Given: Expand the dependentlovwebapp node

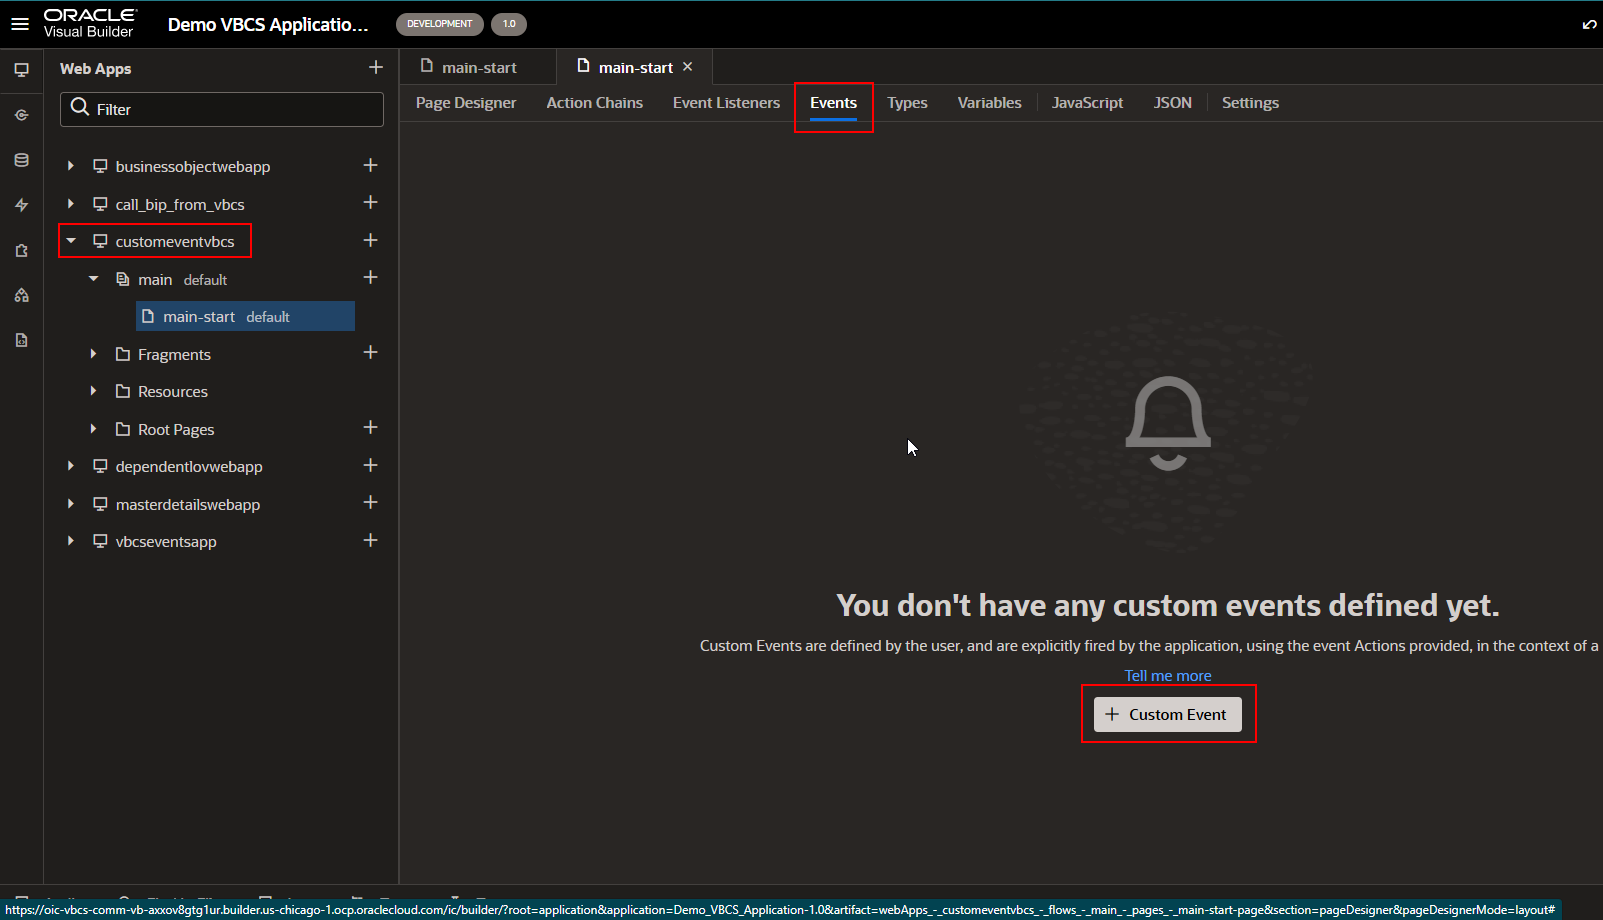Looking at the screenshot, I should [70, 466].
